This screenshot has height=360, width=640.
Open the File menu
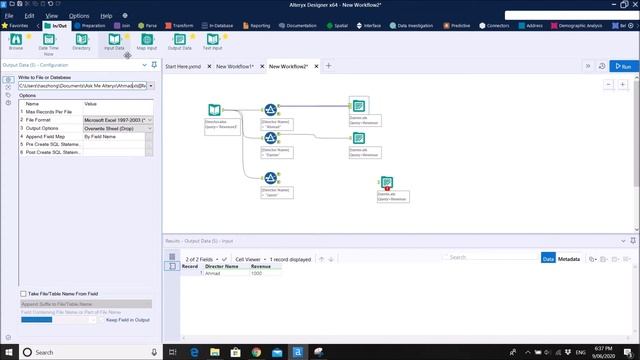(9, 16)
